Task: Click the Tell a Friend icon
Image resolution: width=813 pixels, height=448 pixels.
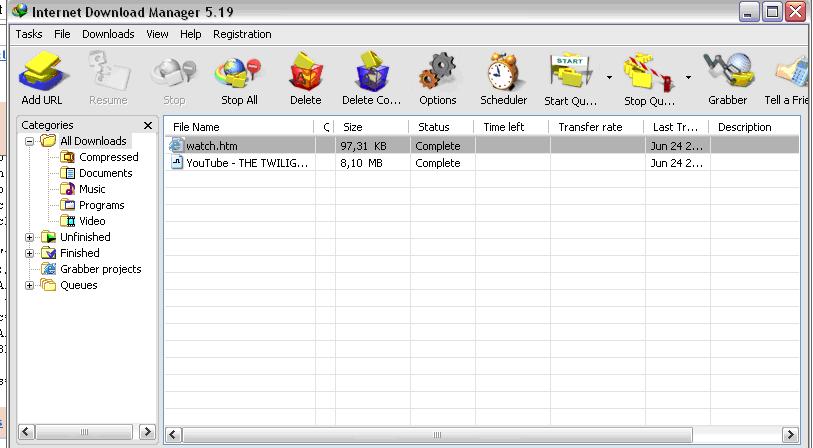Action: (x=792, y=73)
